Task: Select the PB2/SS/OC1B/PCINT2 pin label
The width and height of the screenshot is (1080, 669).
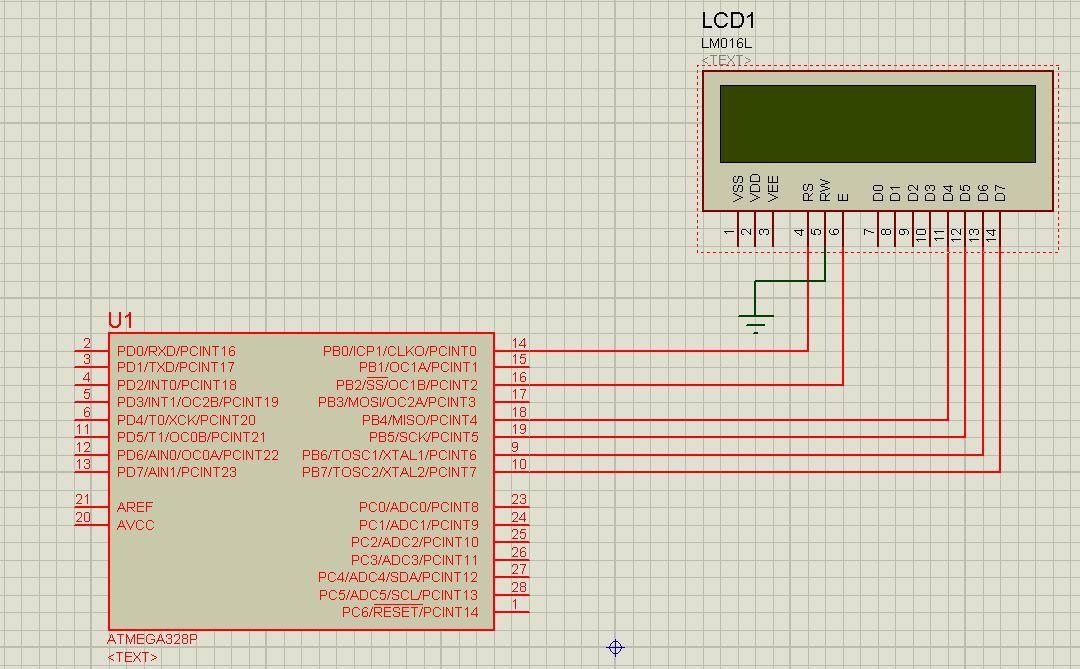Action: pos(406,385)
